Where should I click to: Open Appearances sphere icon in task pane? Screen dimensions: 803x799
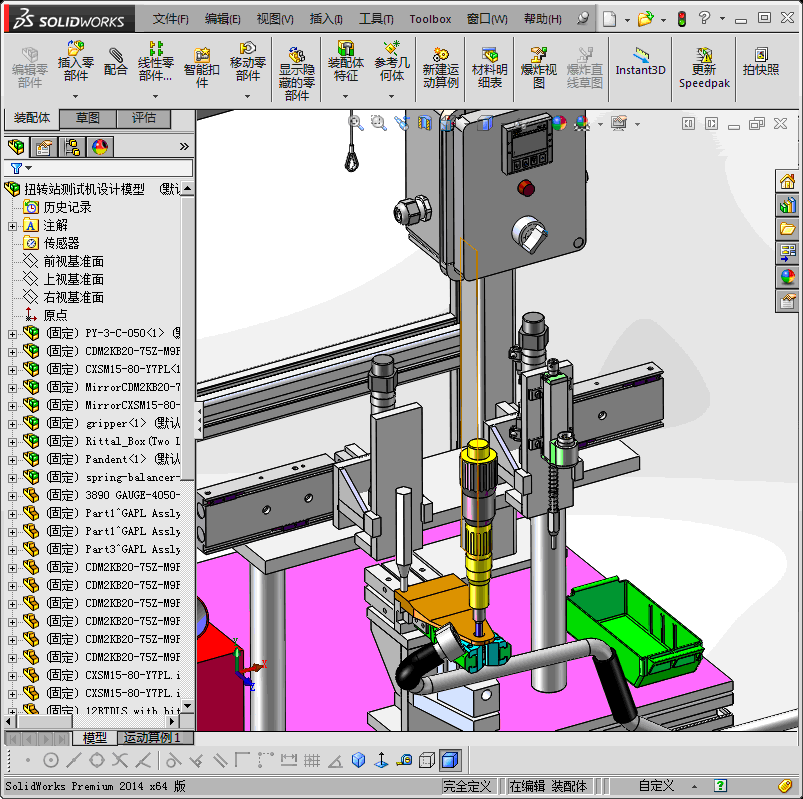(787, 277)
